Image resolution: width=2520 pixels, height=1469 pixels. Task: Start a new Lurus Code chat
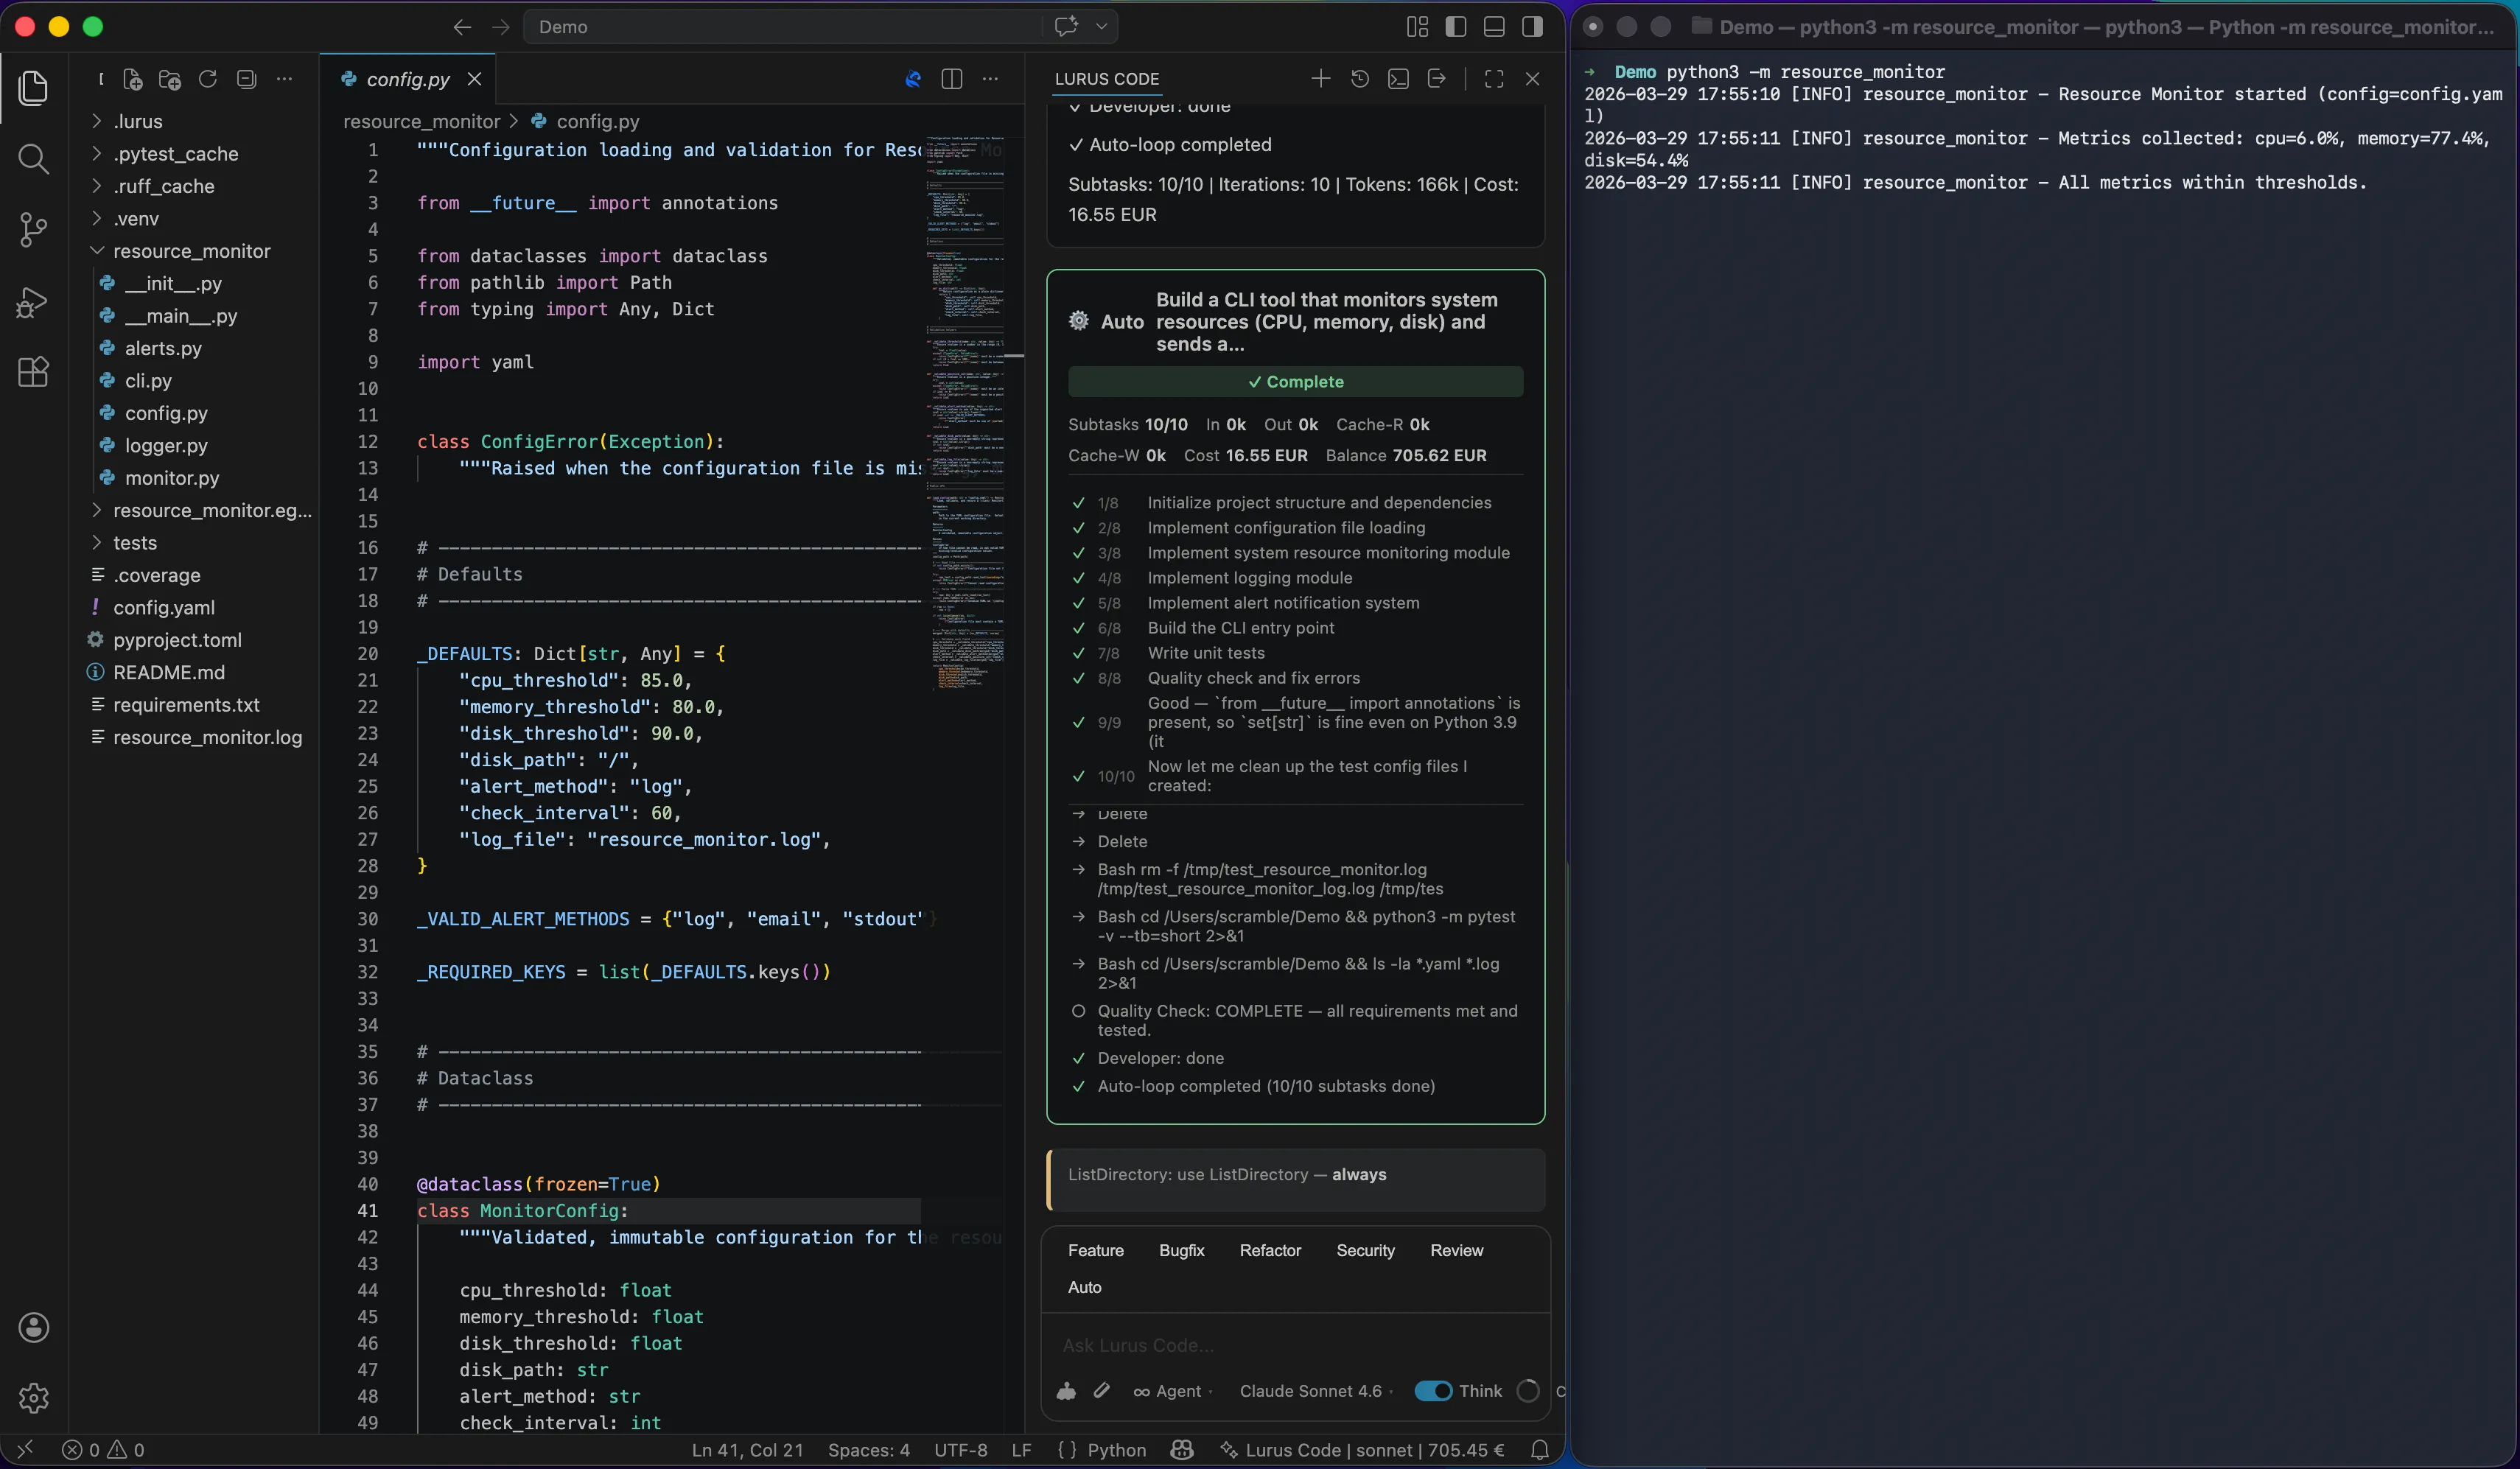click(1321, 79)
